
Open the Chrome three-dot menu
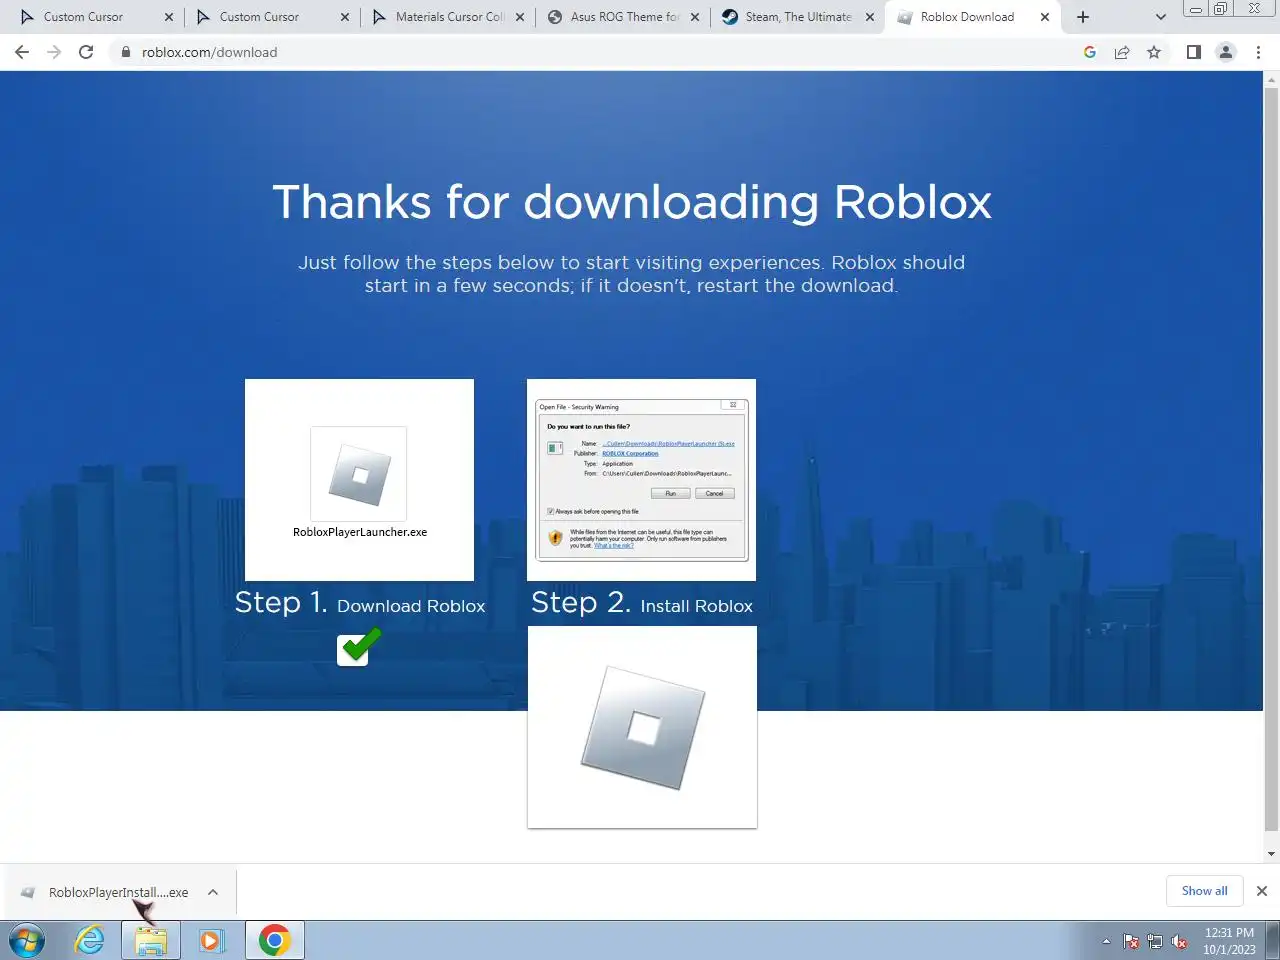[1258, 52]
